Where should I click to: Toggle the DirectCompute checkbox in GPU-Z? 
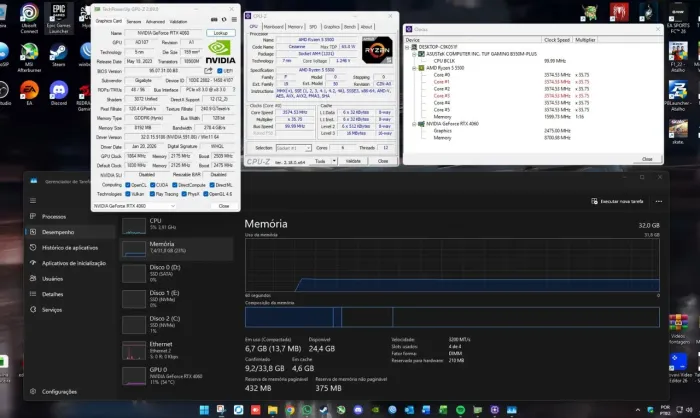pos(175,185)
